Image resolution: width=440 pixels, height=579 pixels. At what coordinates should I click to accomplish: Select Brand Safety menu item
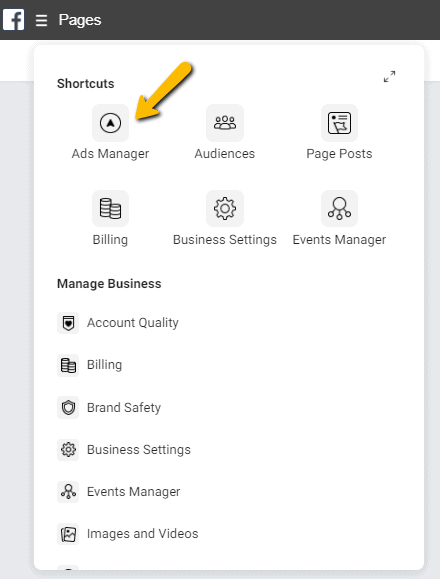[x=124, y=408]
